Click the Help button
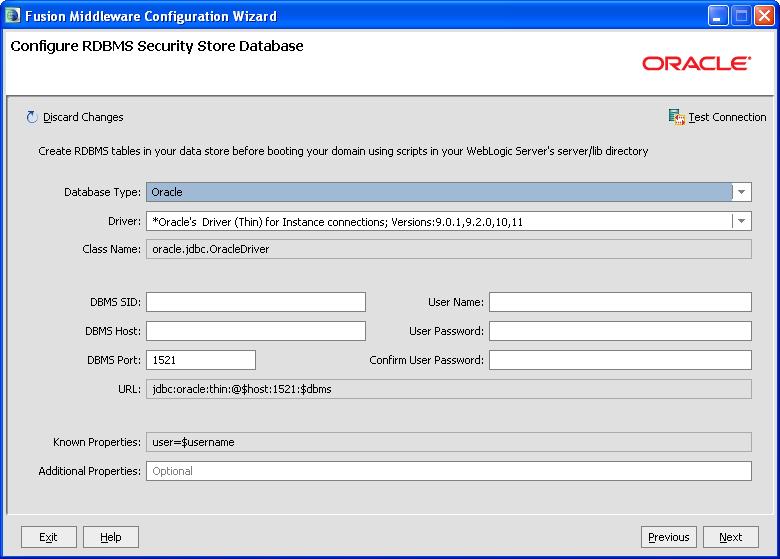This screenshot has height=559, width=780. coord(110,537)
